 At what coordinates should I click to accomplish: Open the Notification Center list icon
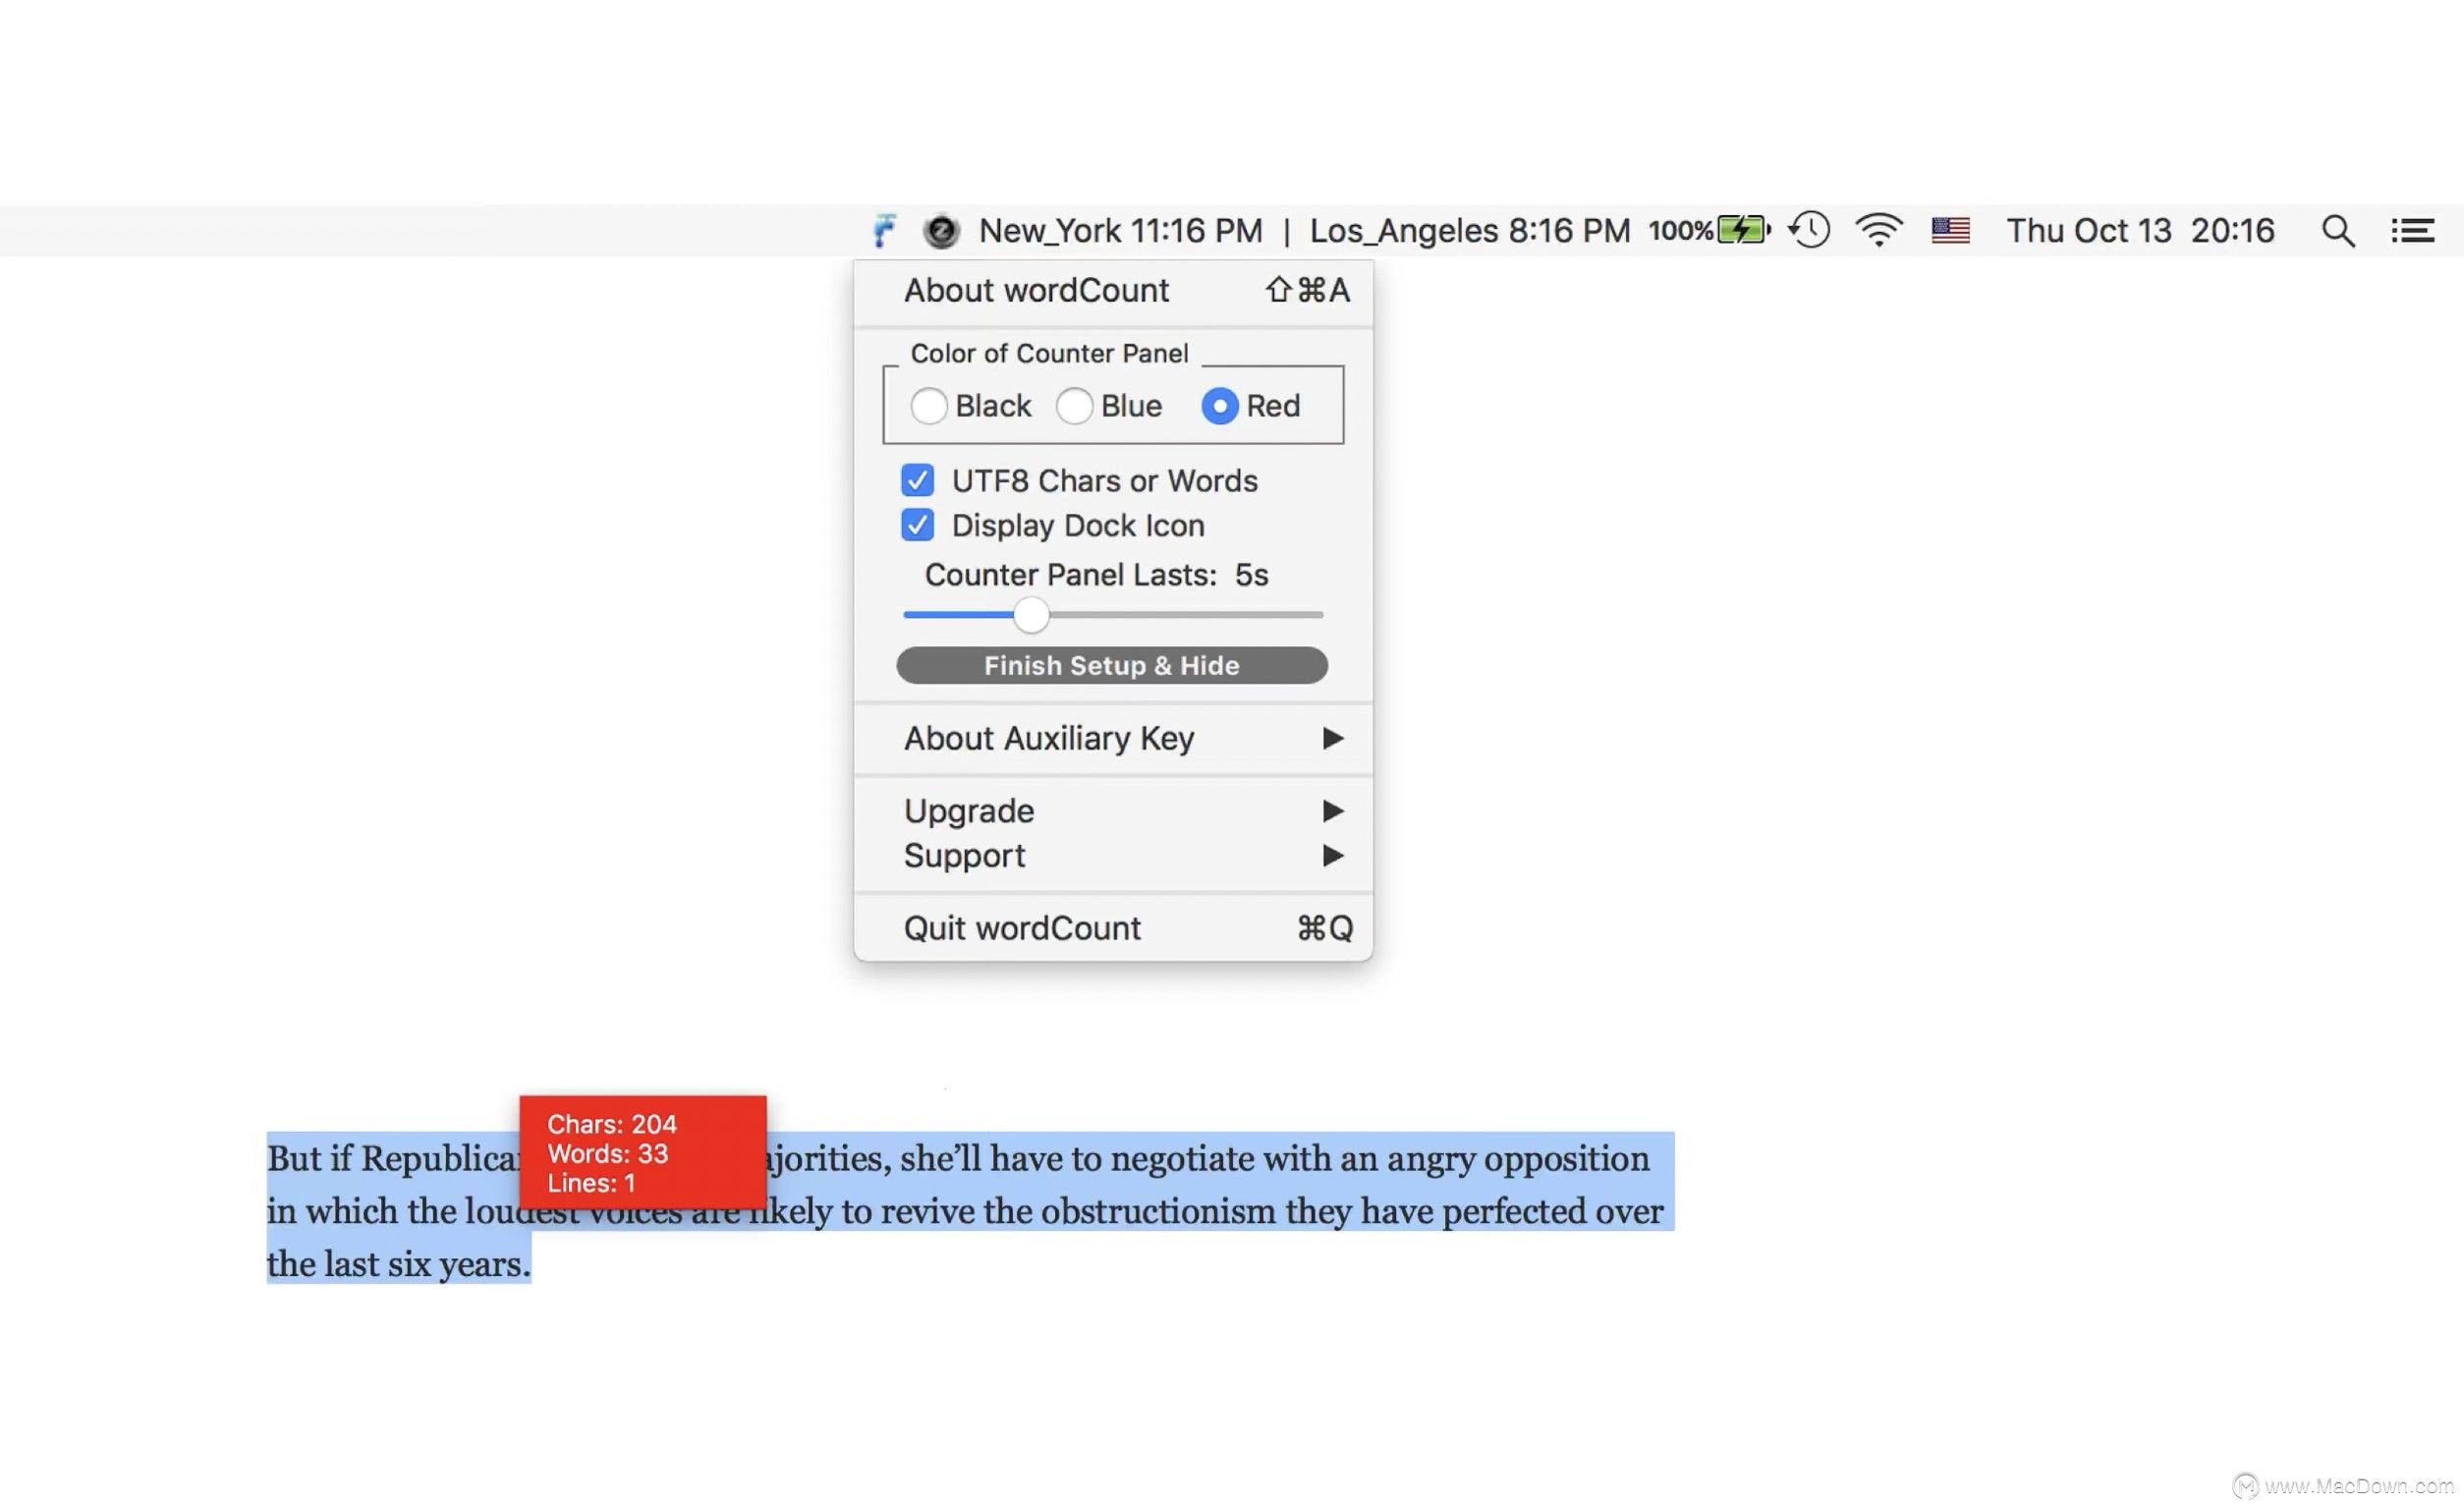[2412, 231]
